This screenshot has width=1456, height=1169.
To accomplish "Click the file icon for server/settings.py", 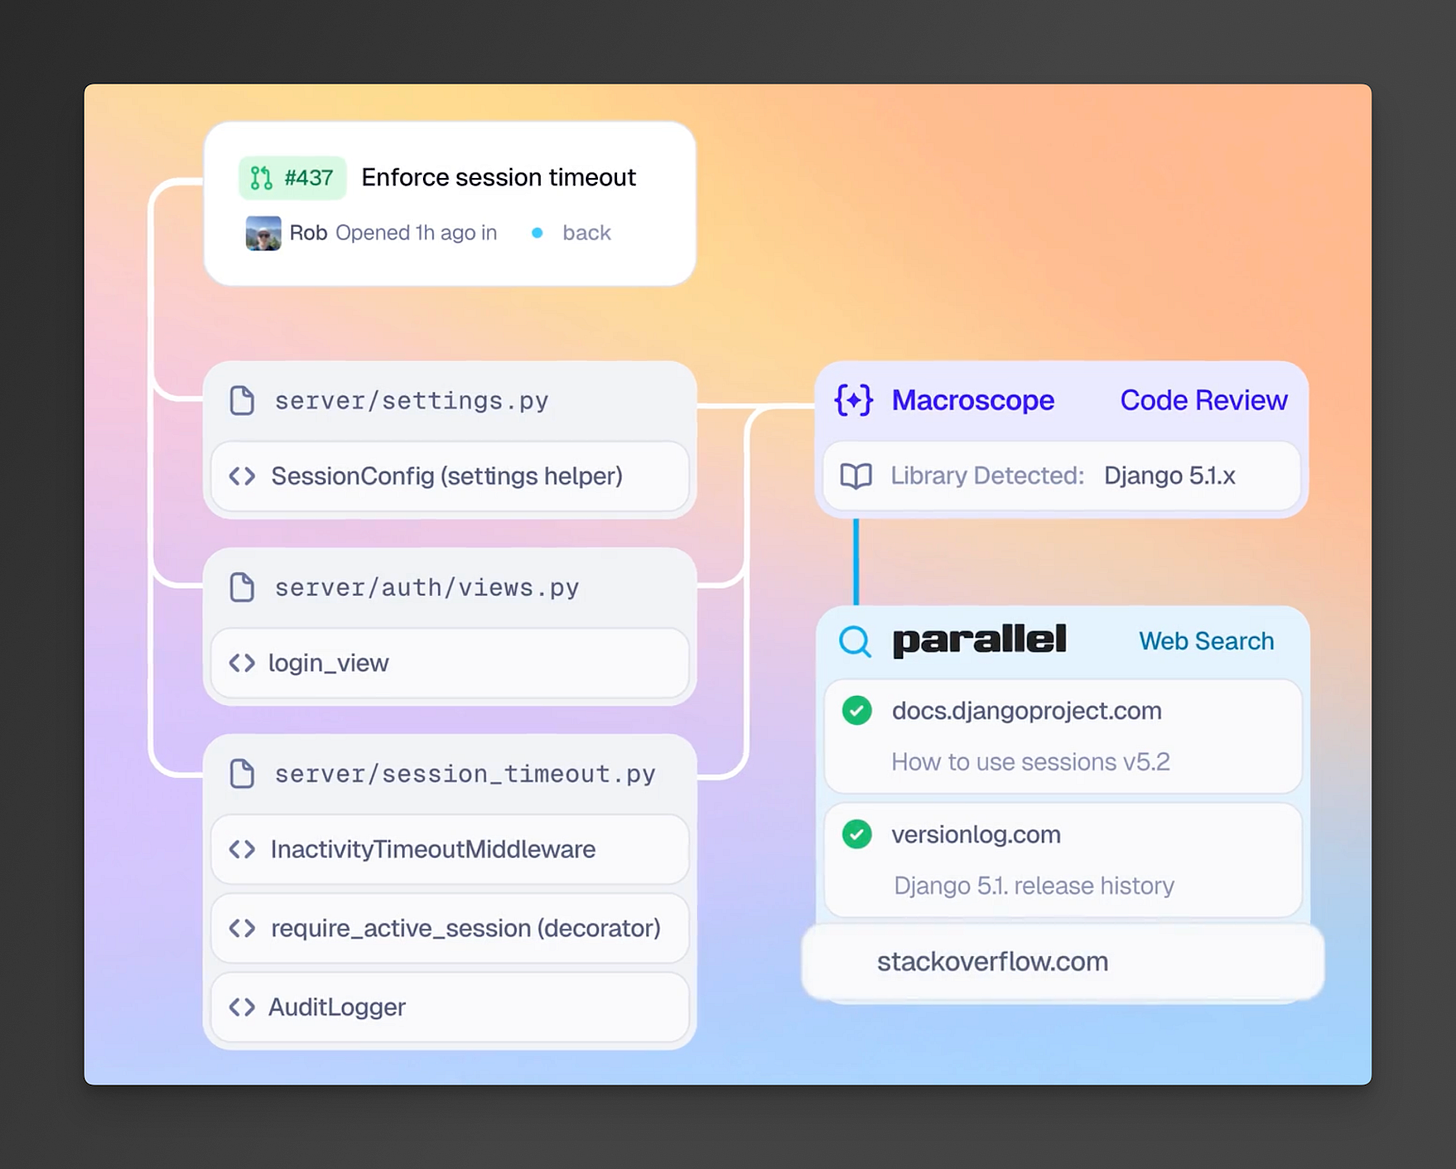I will tap(242, 401).
